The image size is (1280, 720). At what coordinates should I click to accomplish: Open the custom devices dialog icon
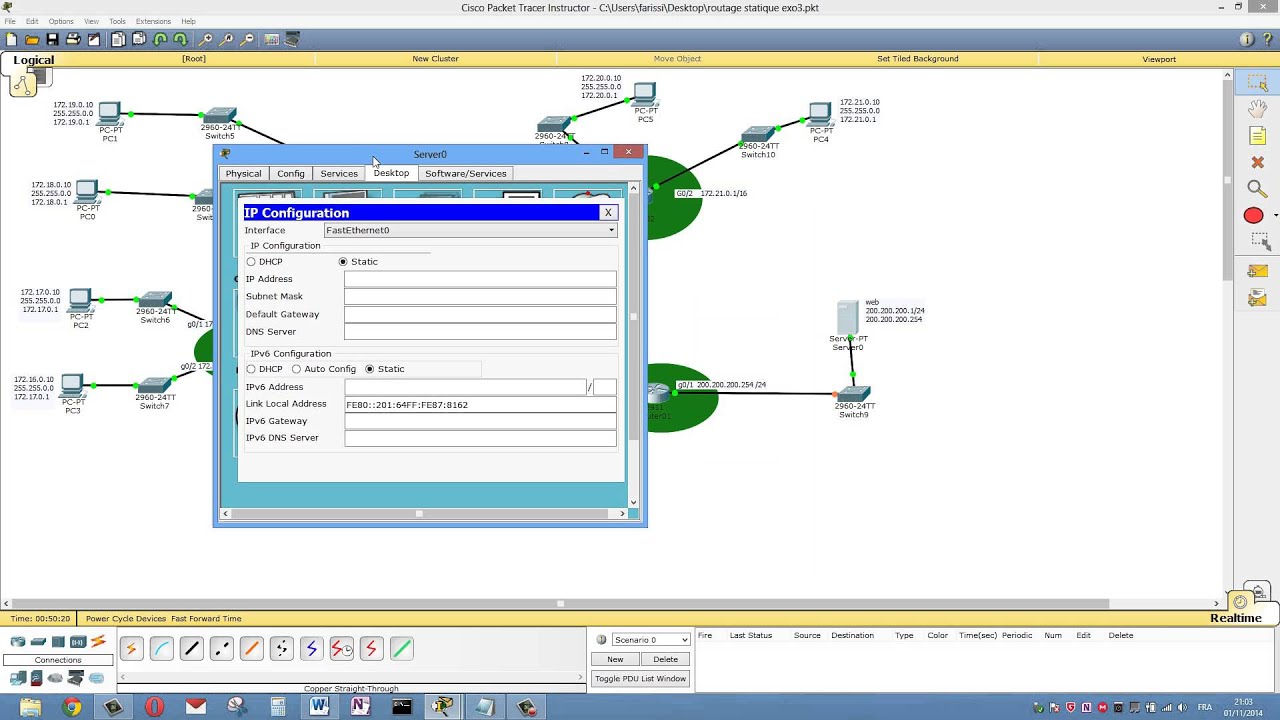[293, 39]
